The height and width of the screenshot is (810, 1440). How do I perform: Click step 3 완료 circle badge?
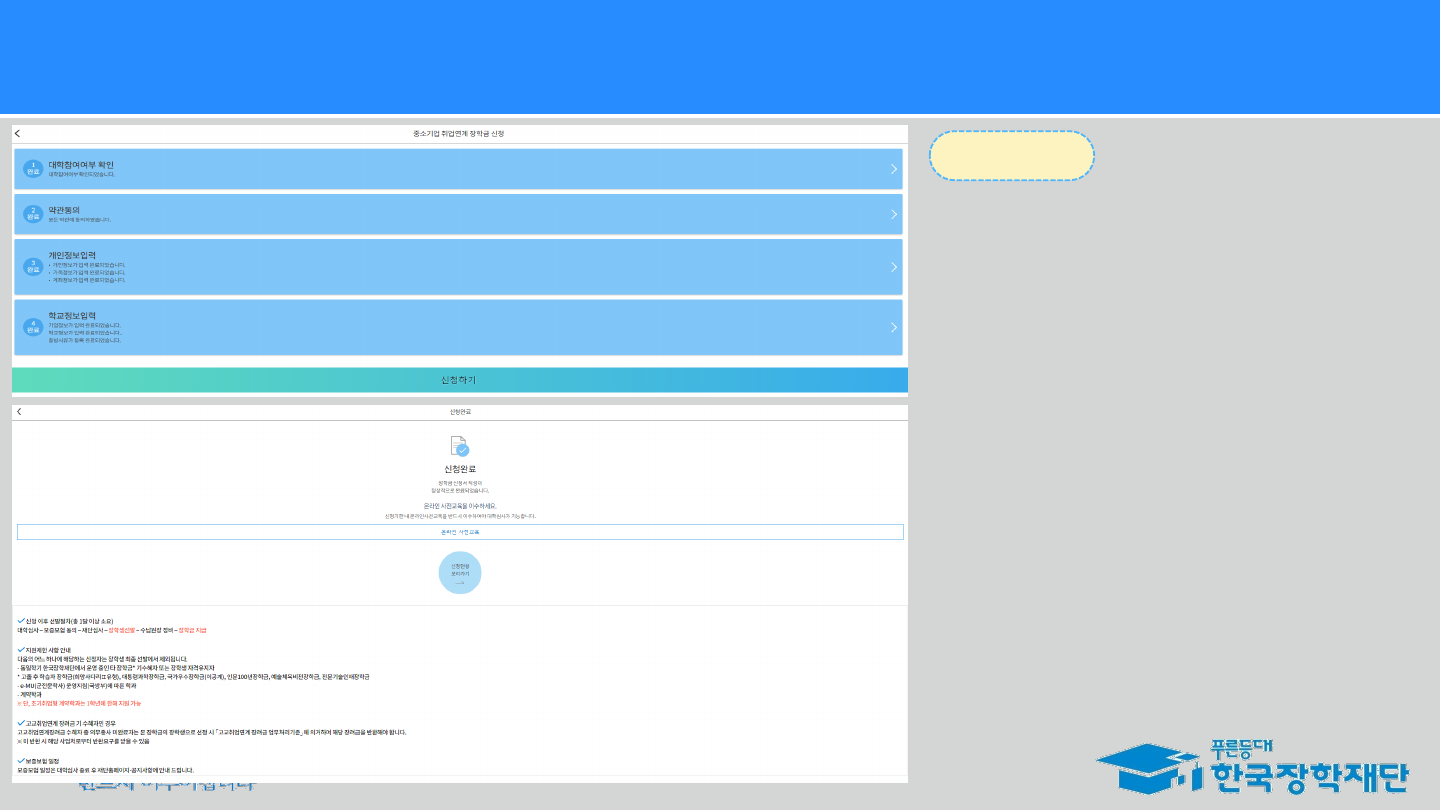coord(33,267)
